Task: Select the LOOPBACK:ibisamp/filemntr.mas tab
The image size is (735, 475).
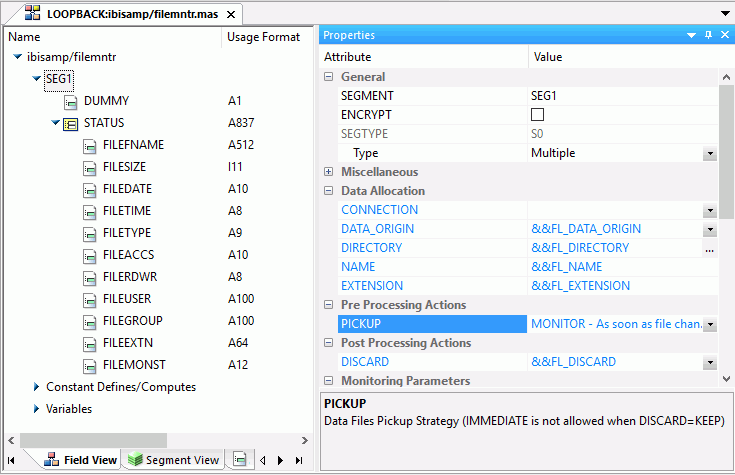Action: 132,14
